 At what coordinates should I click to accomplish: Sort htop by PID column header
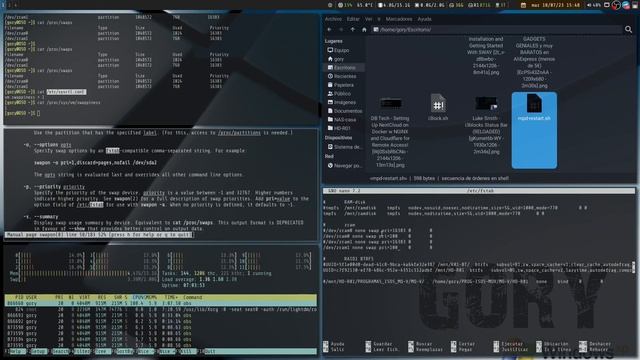18,298
